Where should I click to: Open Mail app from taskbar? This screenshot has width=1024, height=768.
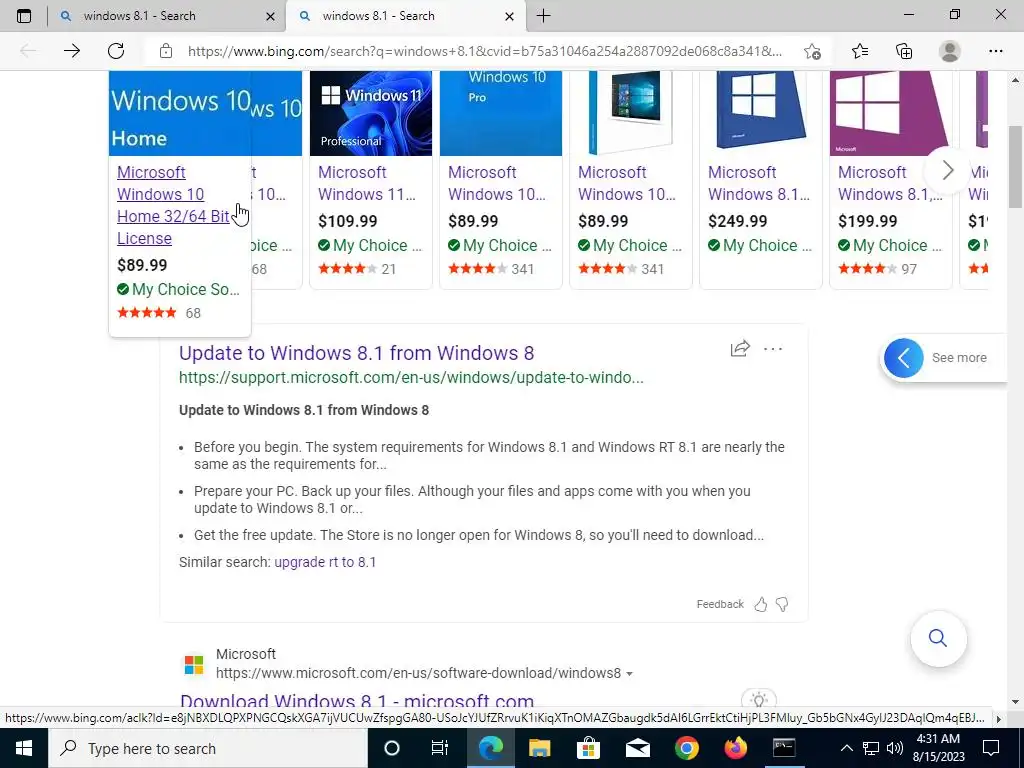[x=637, y=748]
